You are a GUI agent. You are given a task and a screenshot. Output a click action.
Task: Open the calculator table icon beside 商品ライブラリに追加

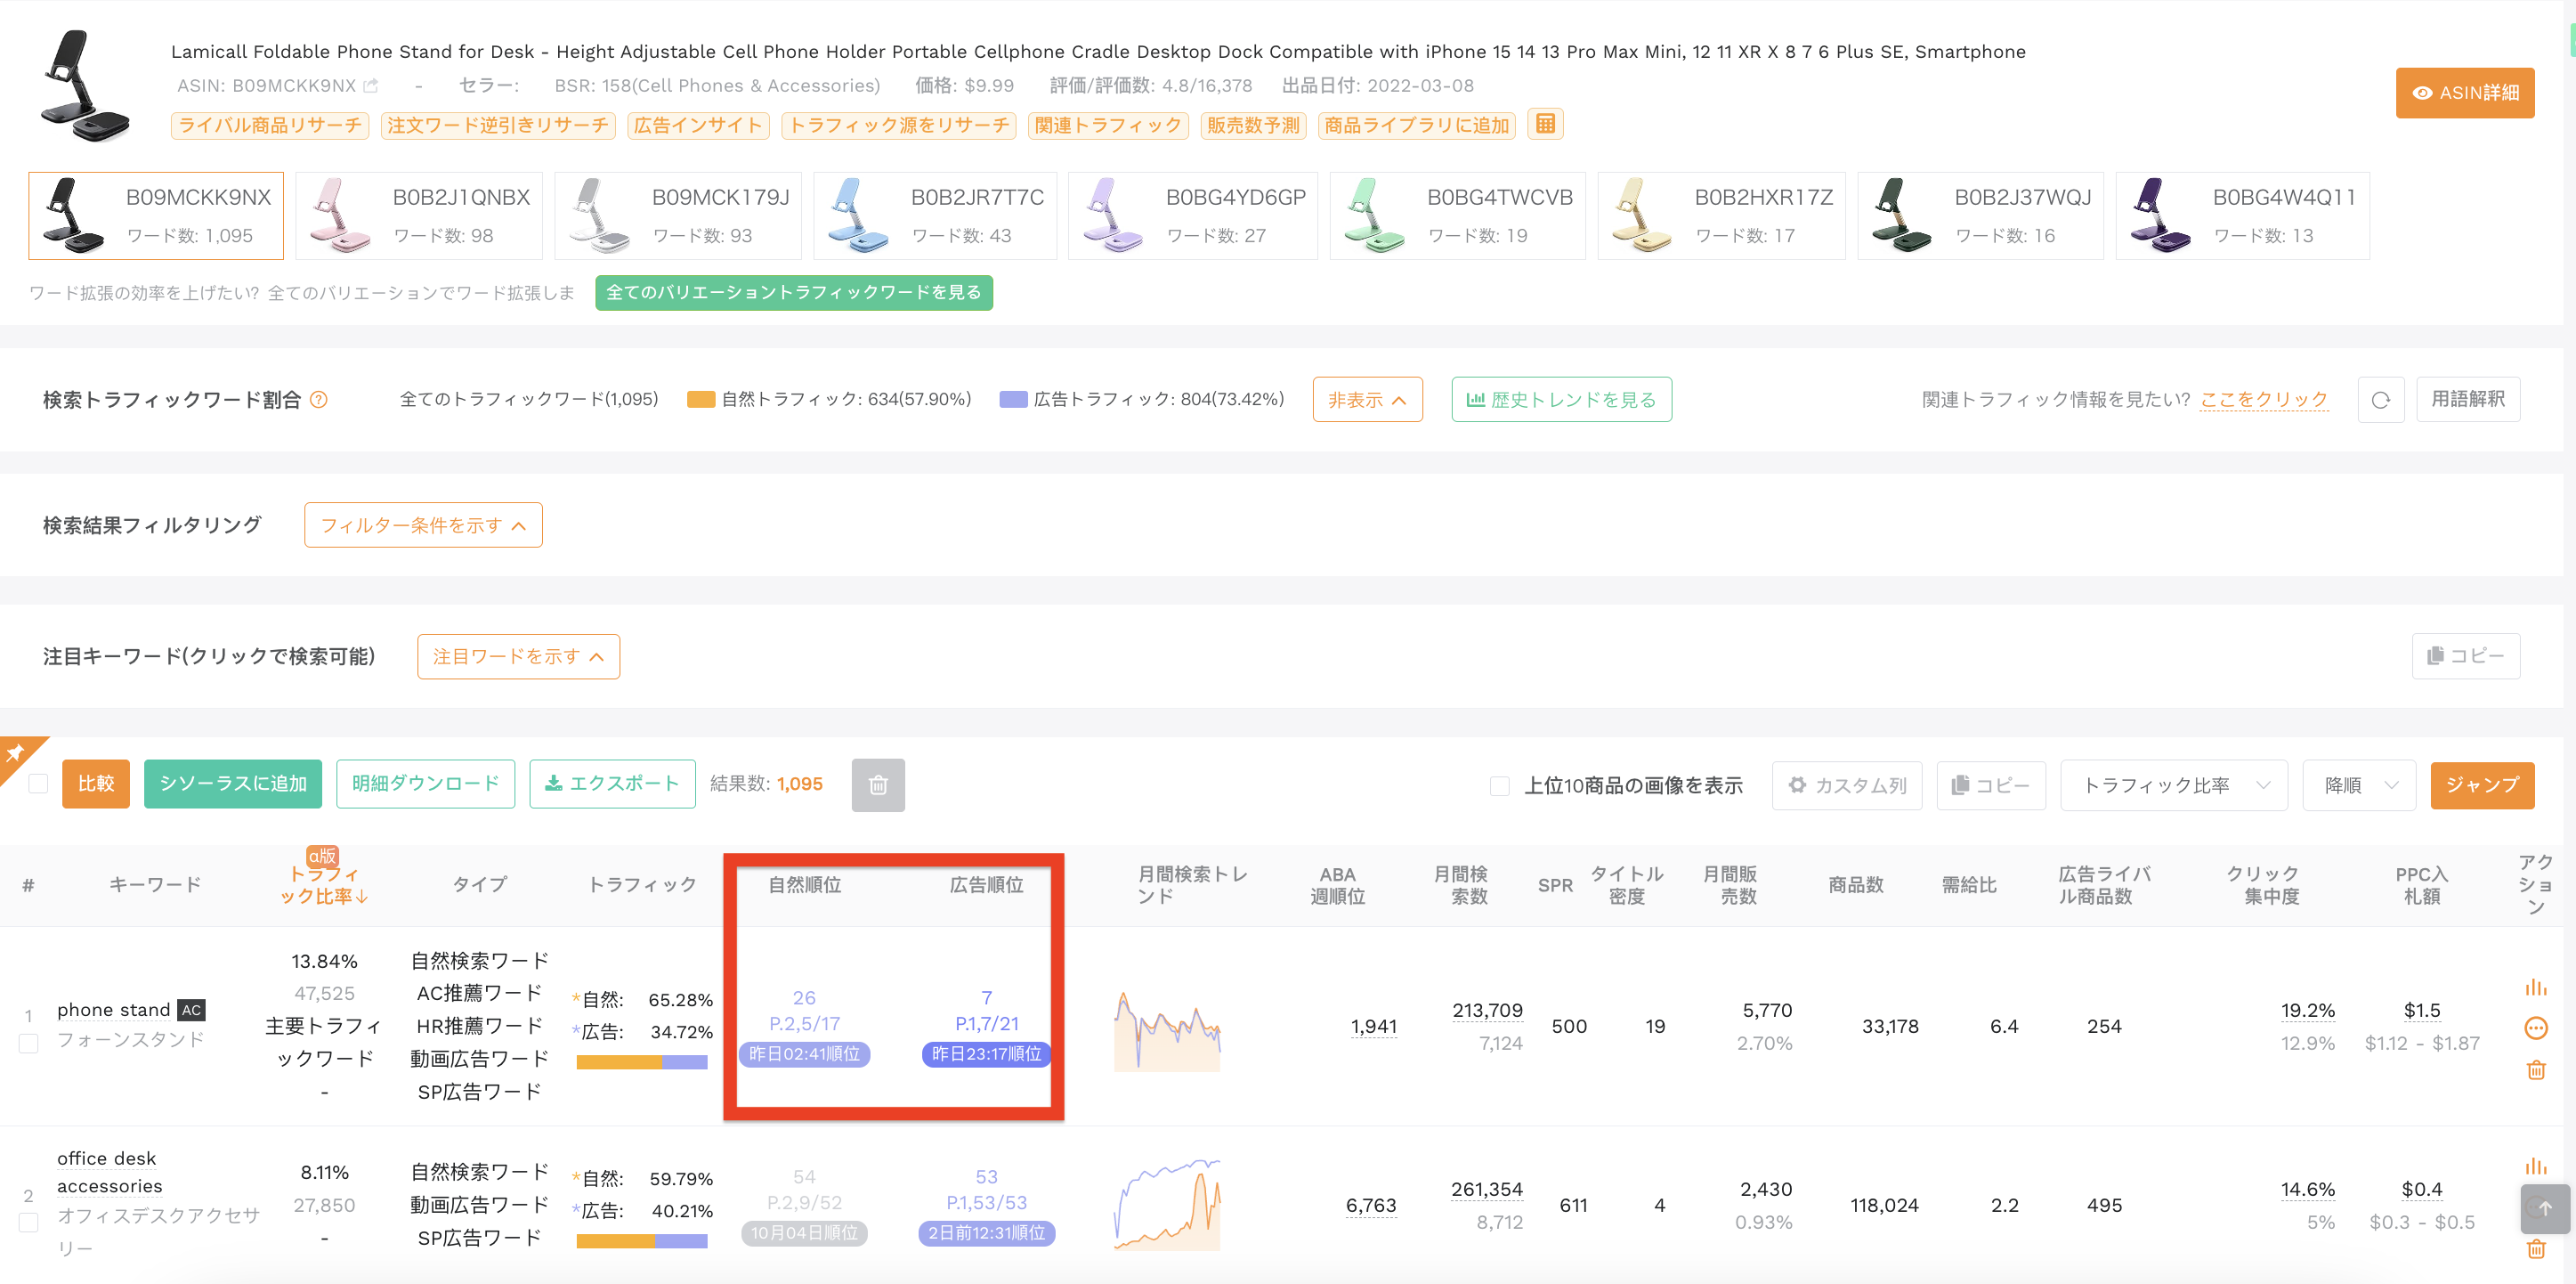[1545, 124]
